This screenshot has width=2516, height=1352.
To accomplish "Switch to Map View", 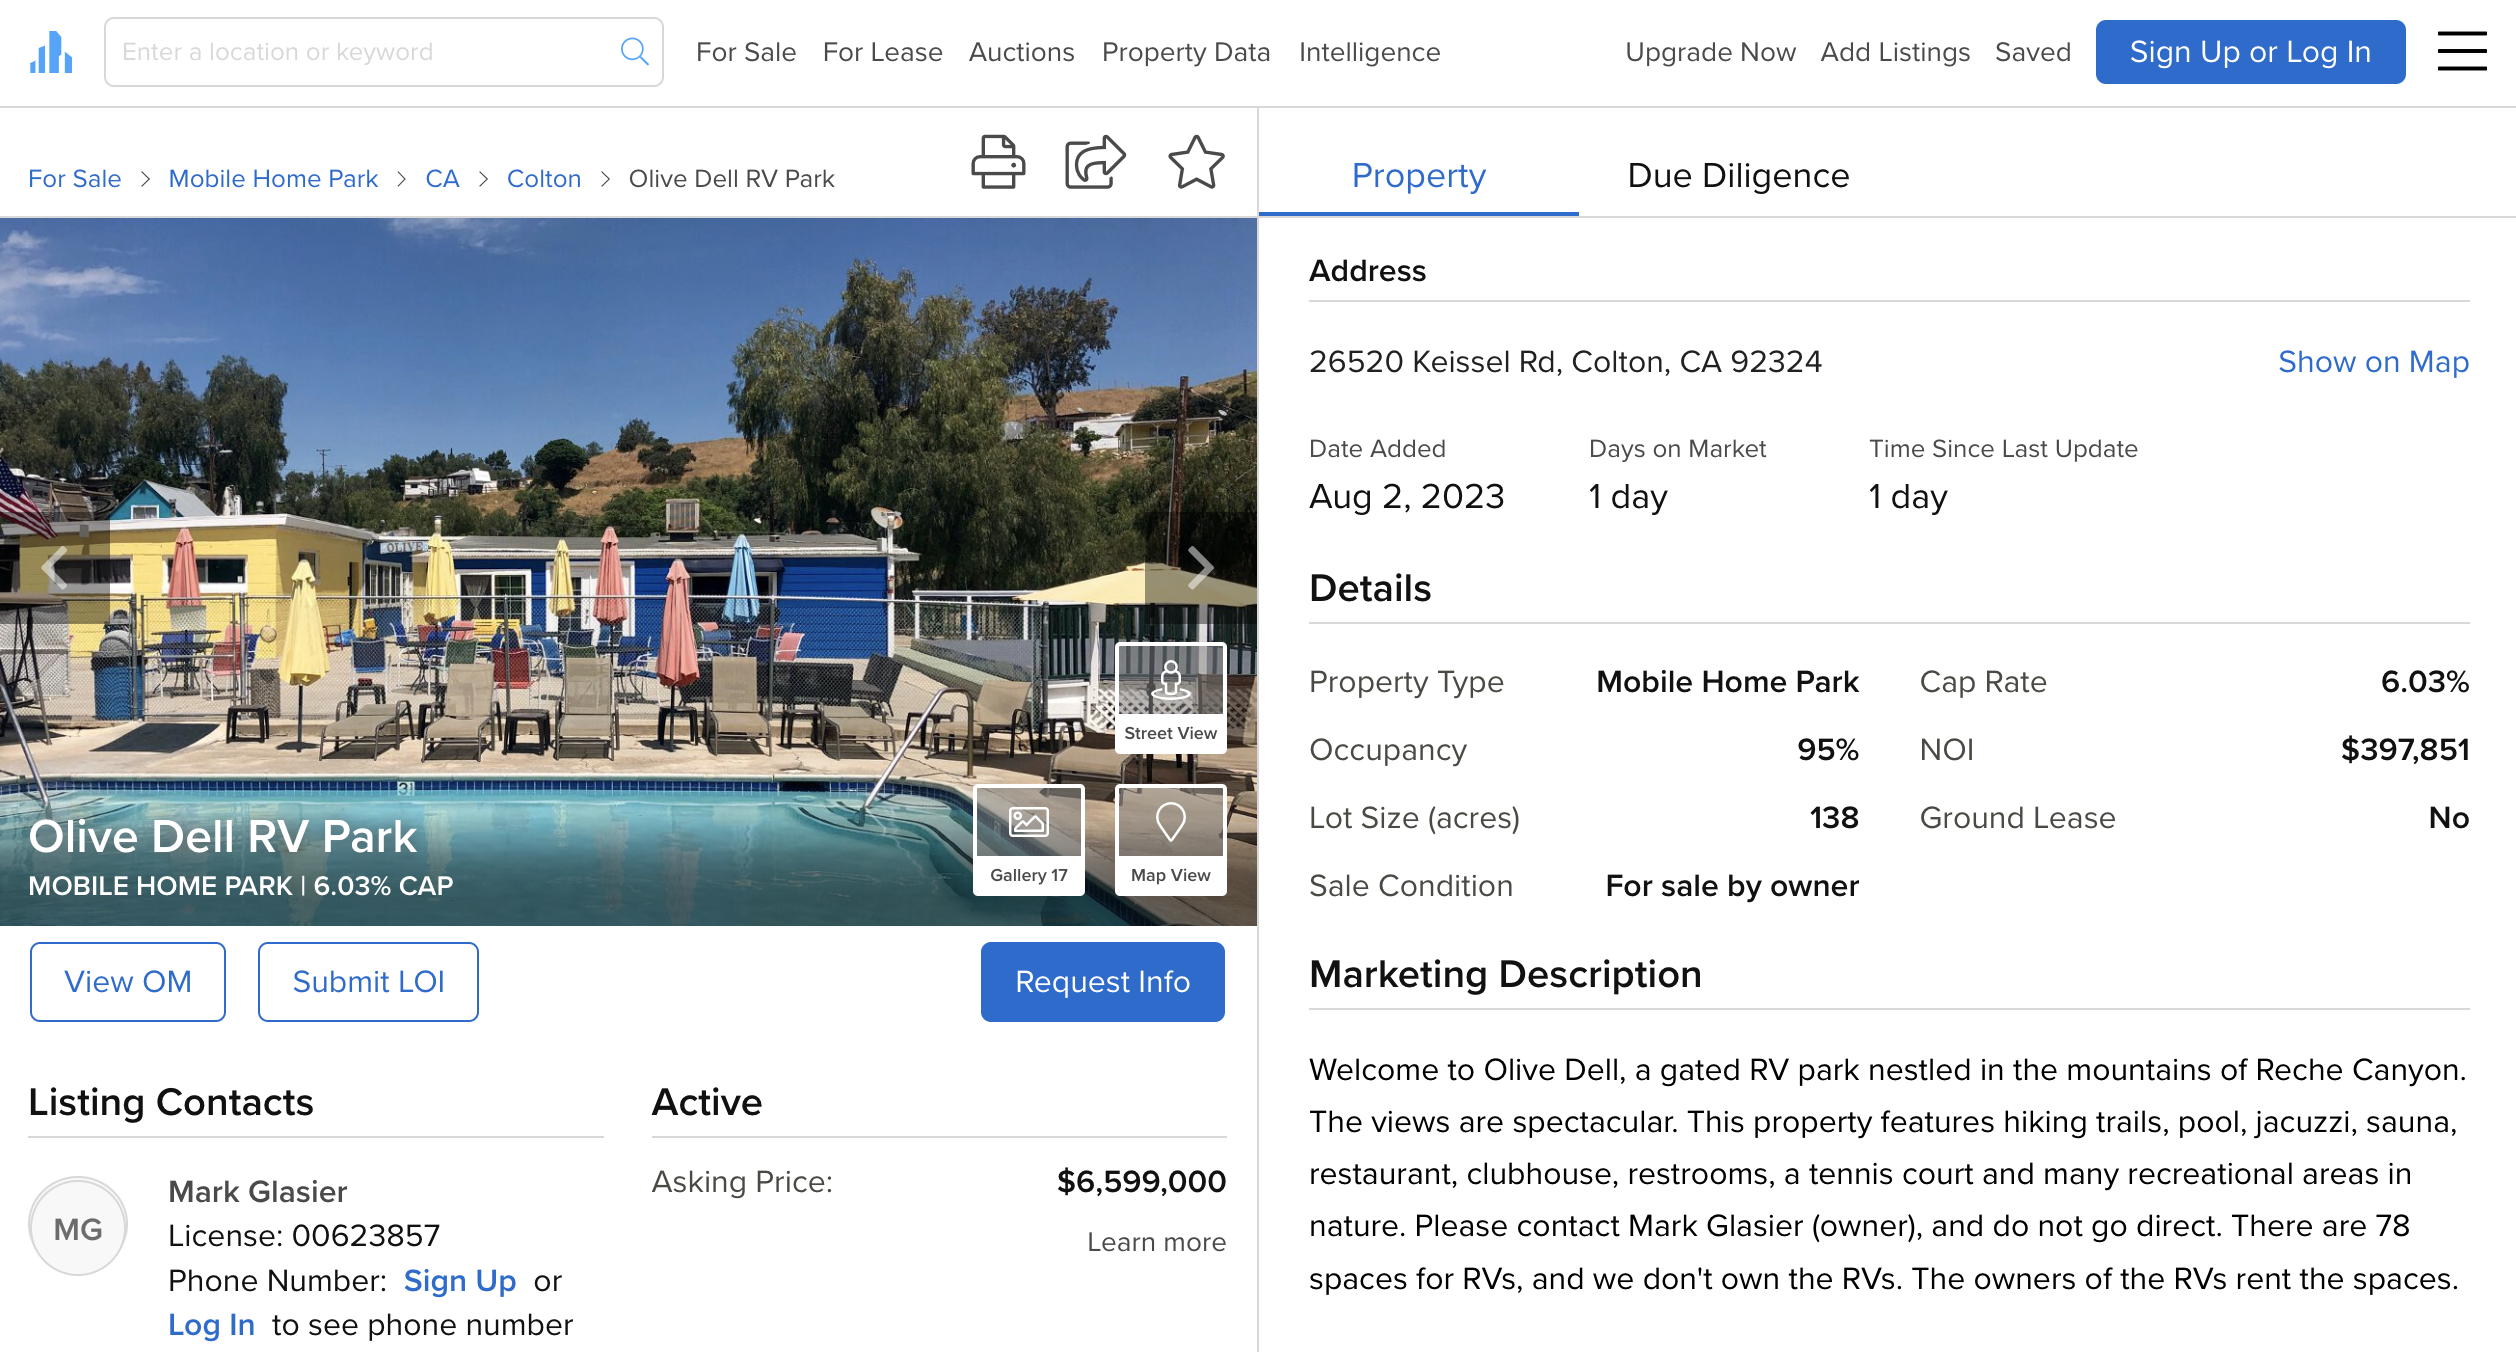I will (x=1170, y=840).
